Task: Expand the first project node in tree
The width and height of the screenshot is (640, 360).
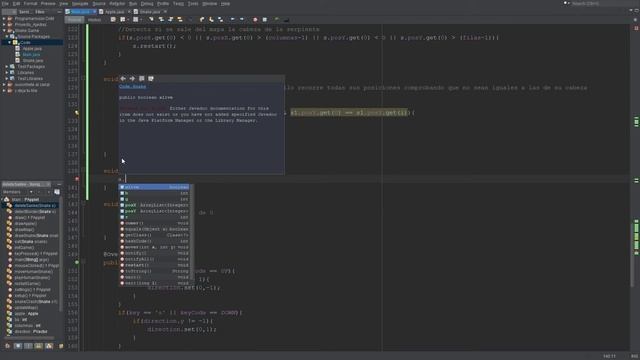Action: [4, 18]
